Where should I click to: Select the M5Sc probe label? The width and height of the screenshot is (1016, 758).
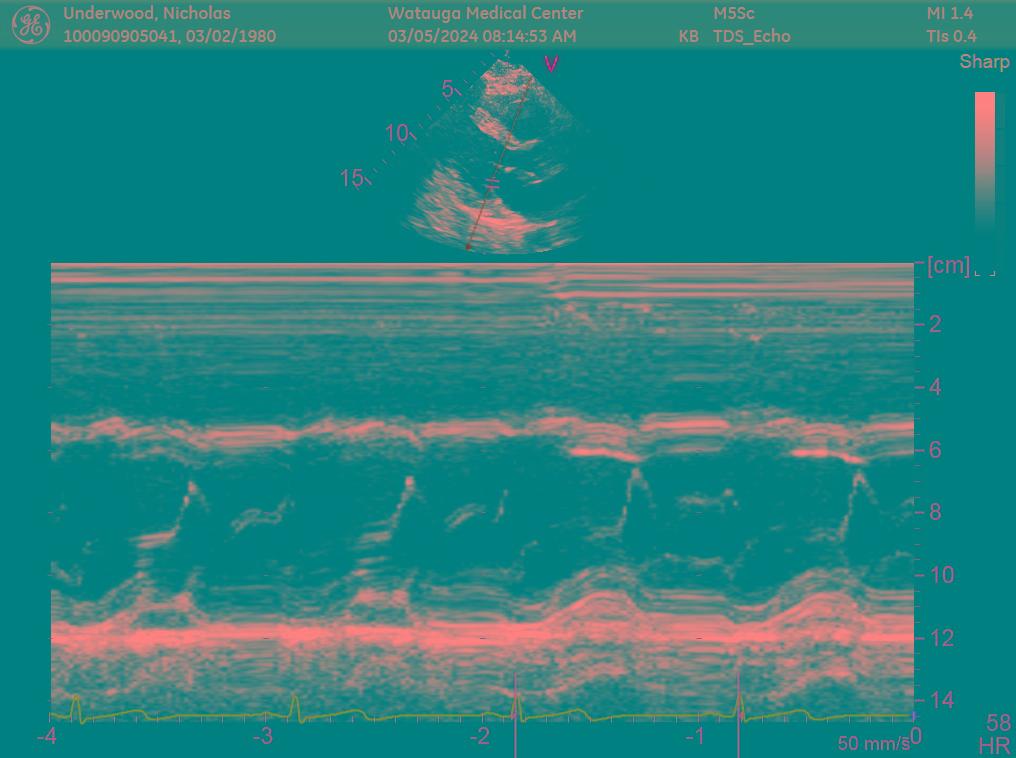point(734,13)
